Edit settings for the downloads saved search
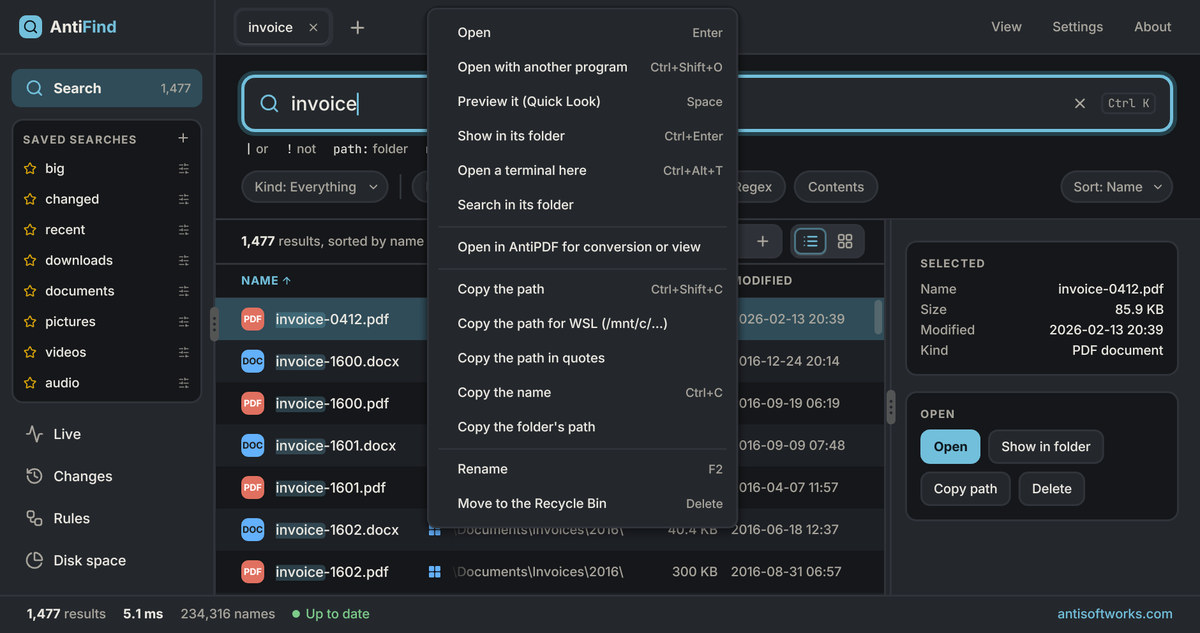Screen dimensions: 1200x633 click(183, 260)
